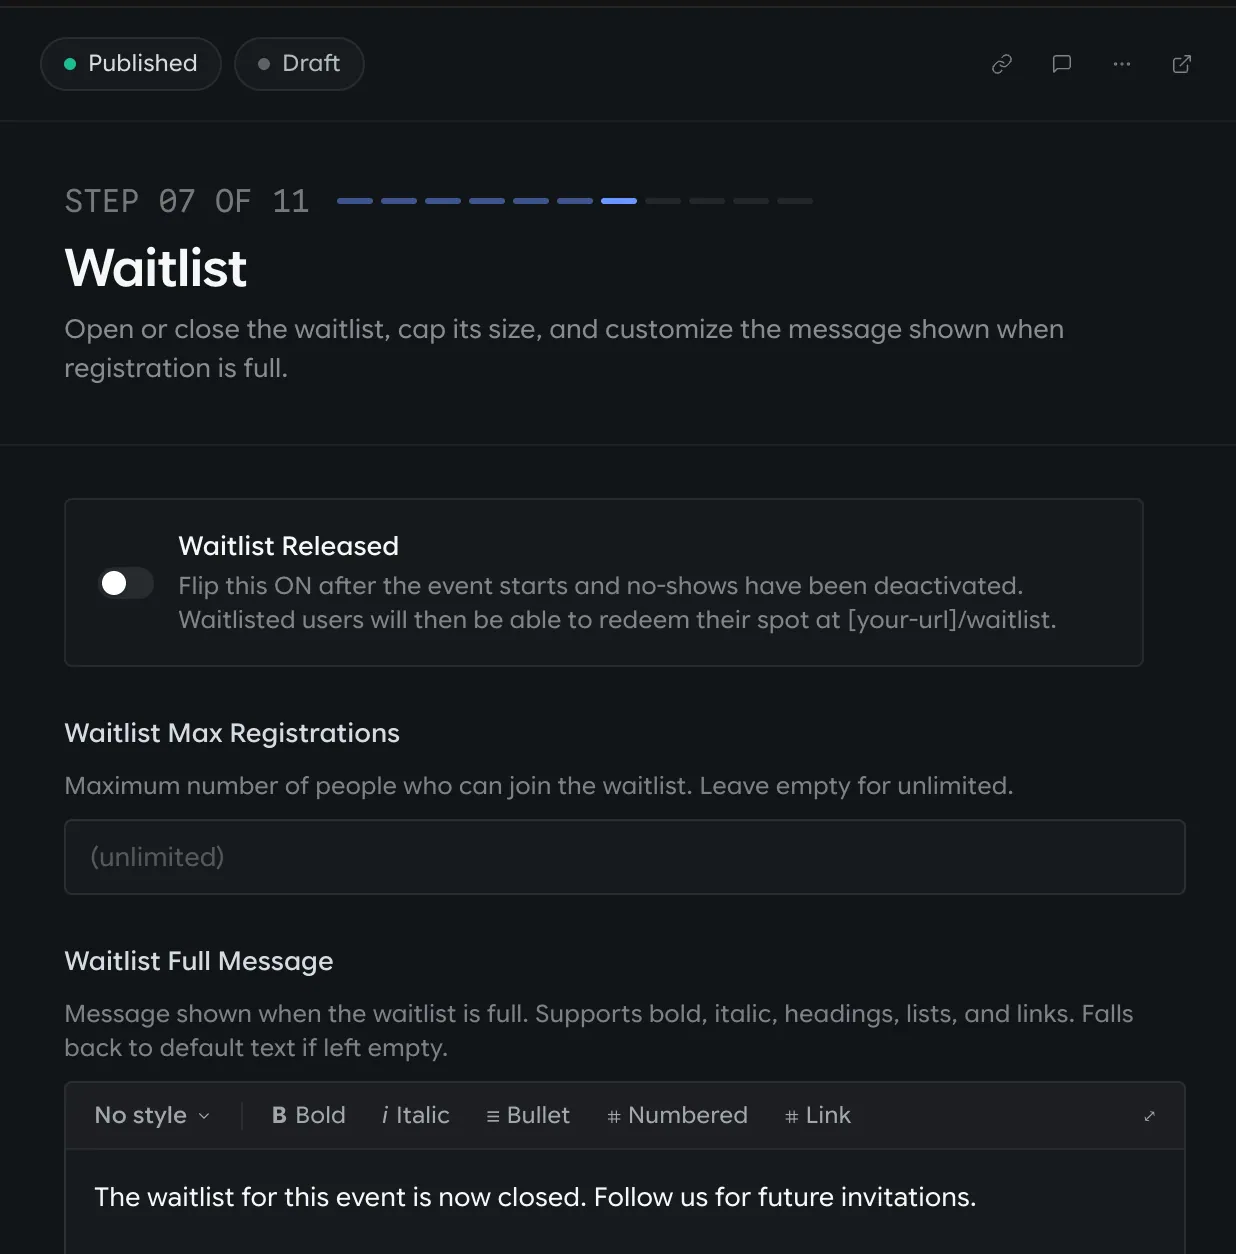Copy link via the chain icon
Viewport: 1236px width, 1254px height.
click(1002, 64)
